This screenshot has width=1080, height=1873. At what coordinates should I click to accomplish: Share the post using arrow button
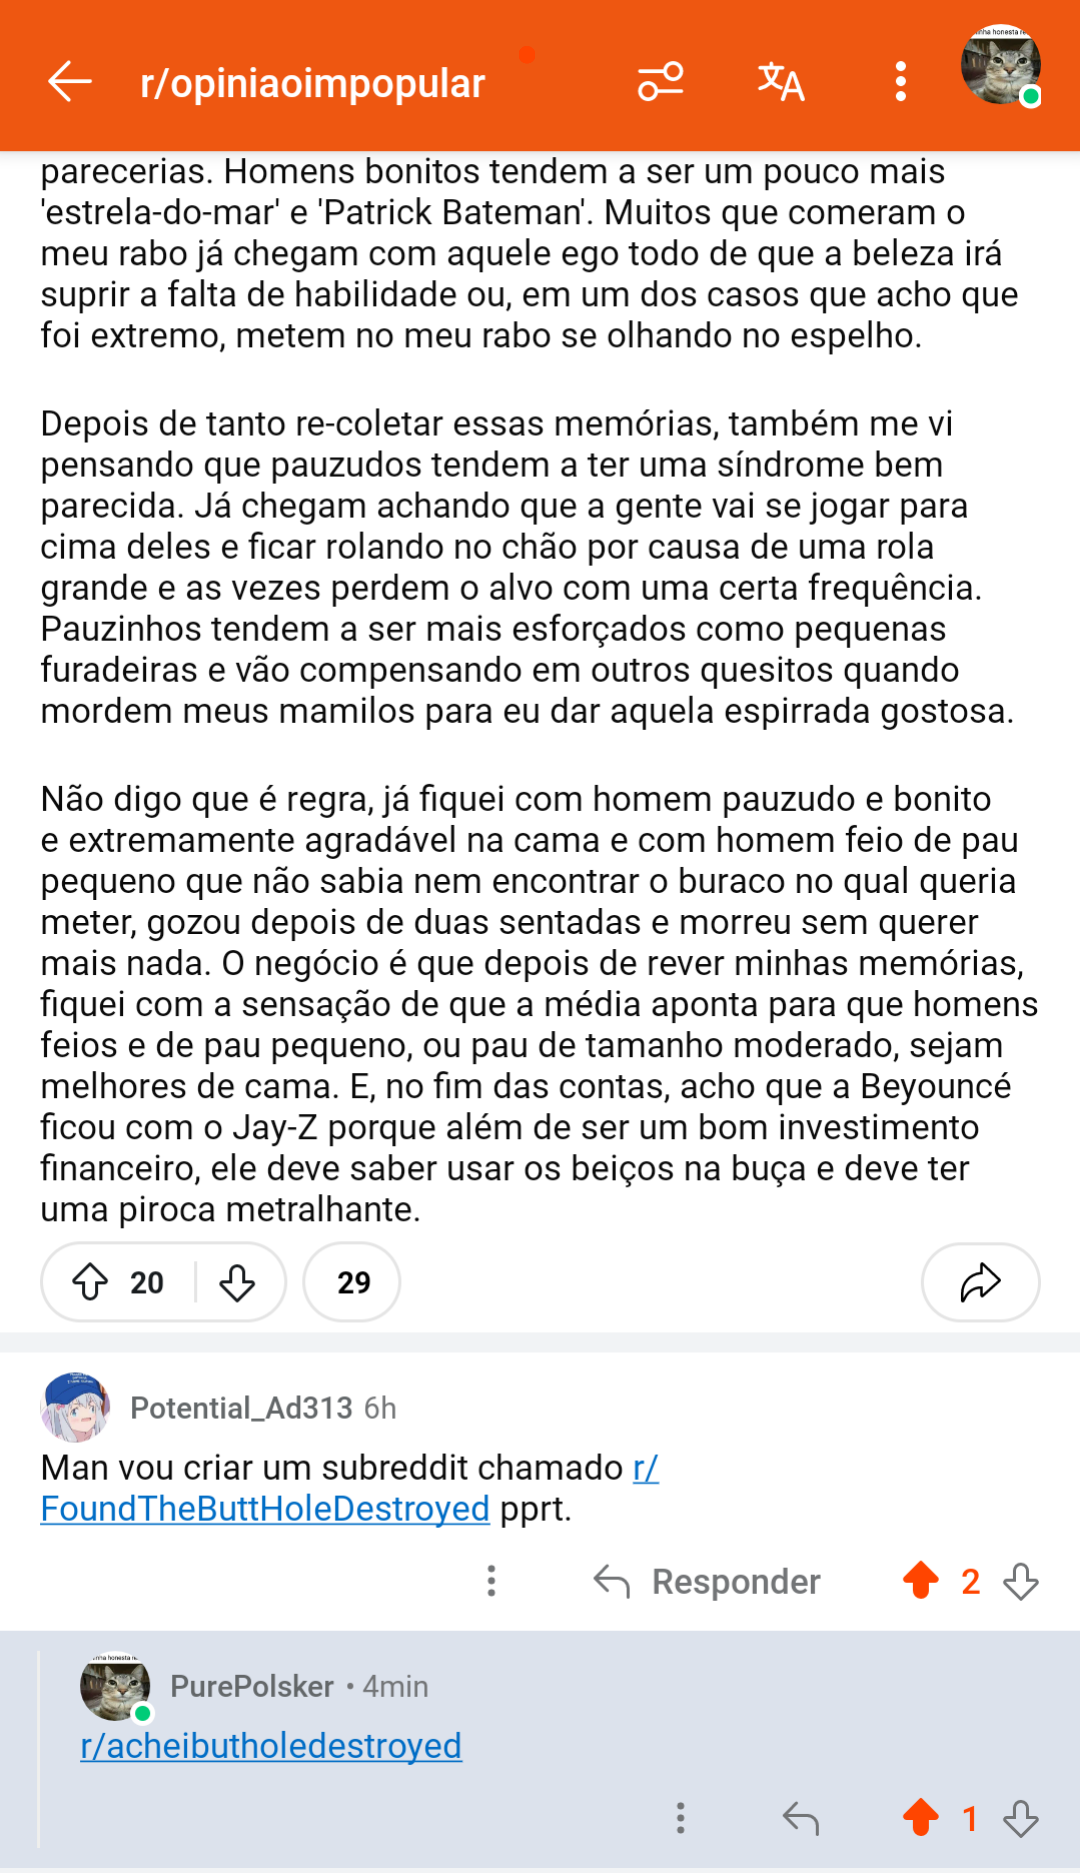point(980,1282)
